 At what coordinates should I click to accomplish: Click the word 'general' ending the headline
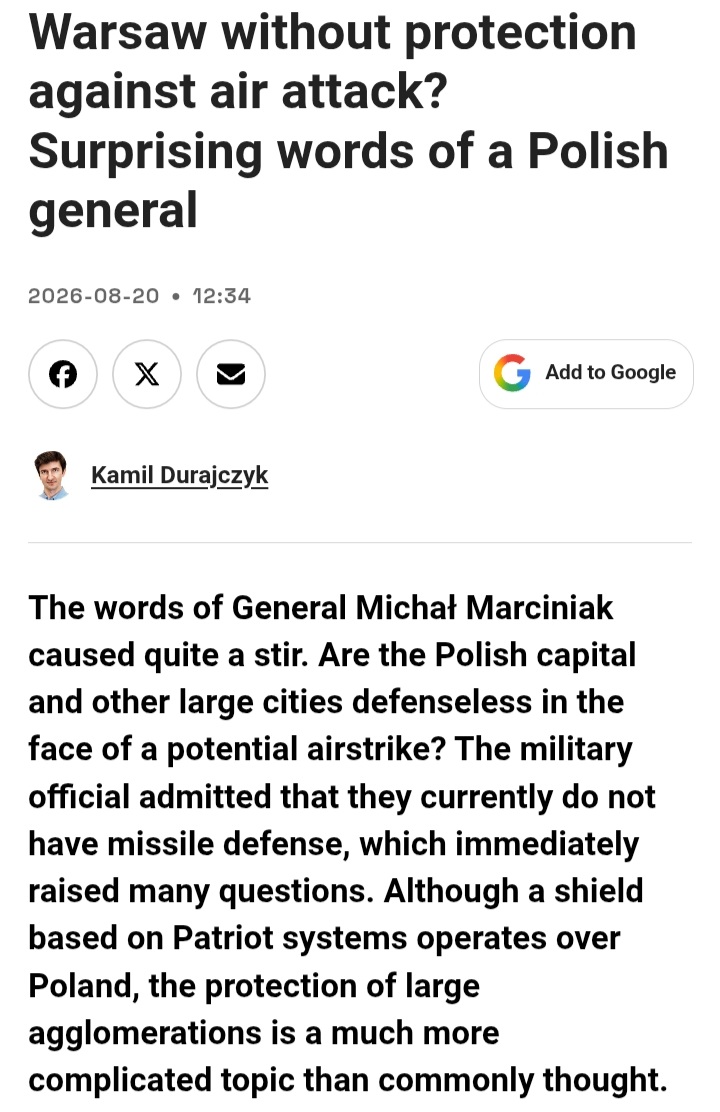pos(113,211)
